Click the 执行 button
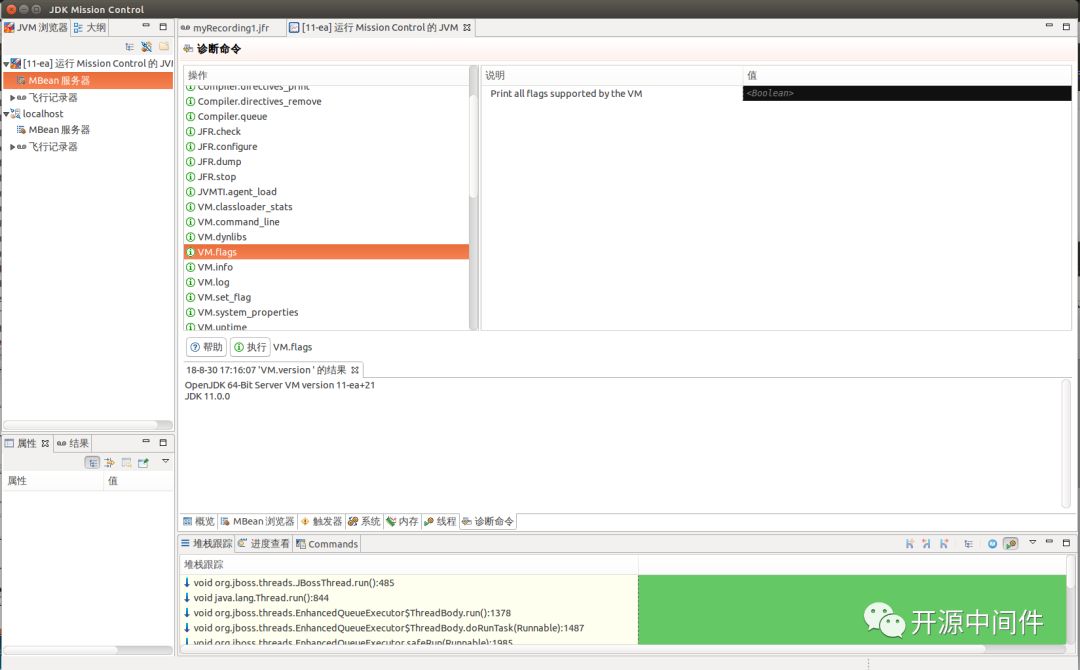 [250, 347]
